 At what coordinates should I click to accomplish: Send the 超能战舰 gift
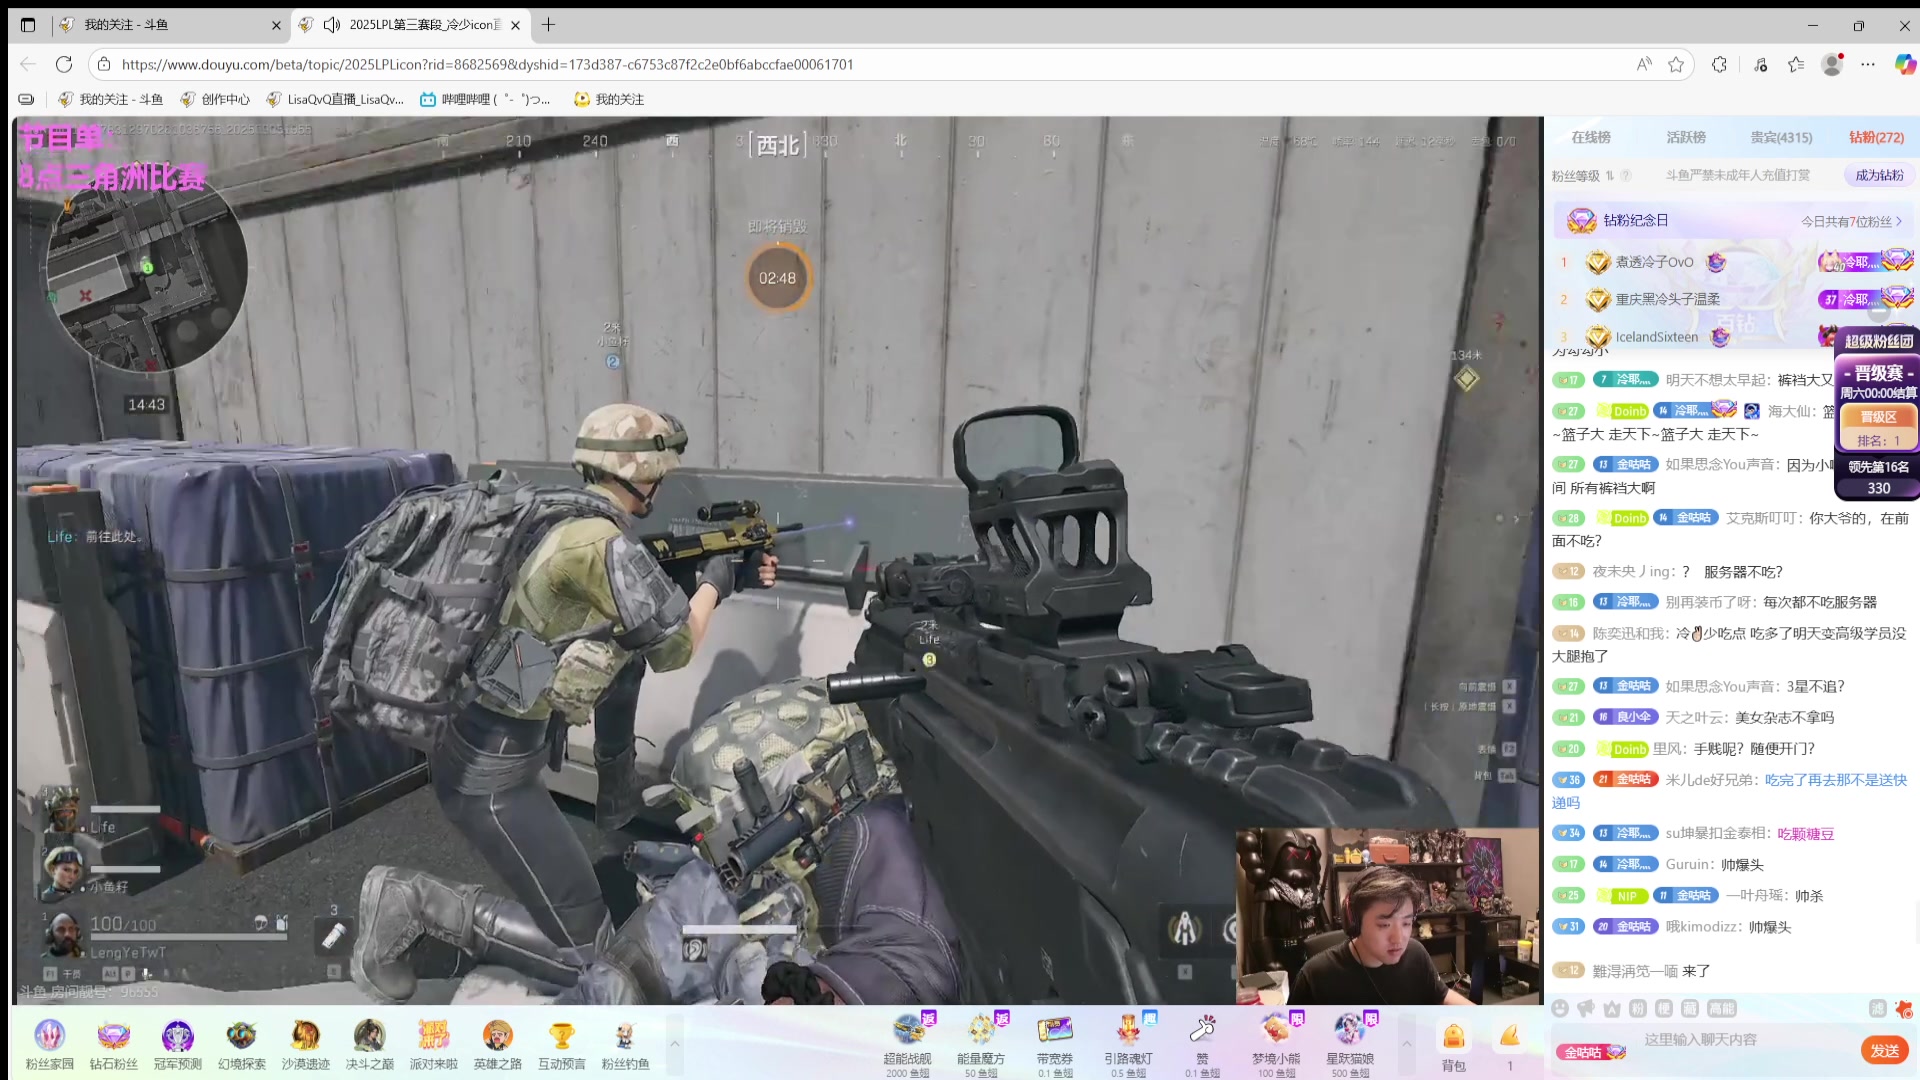click(907, 1043)
